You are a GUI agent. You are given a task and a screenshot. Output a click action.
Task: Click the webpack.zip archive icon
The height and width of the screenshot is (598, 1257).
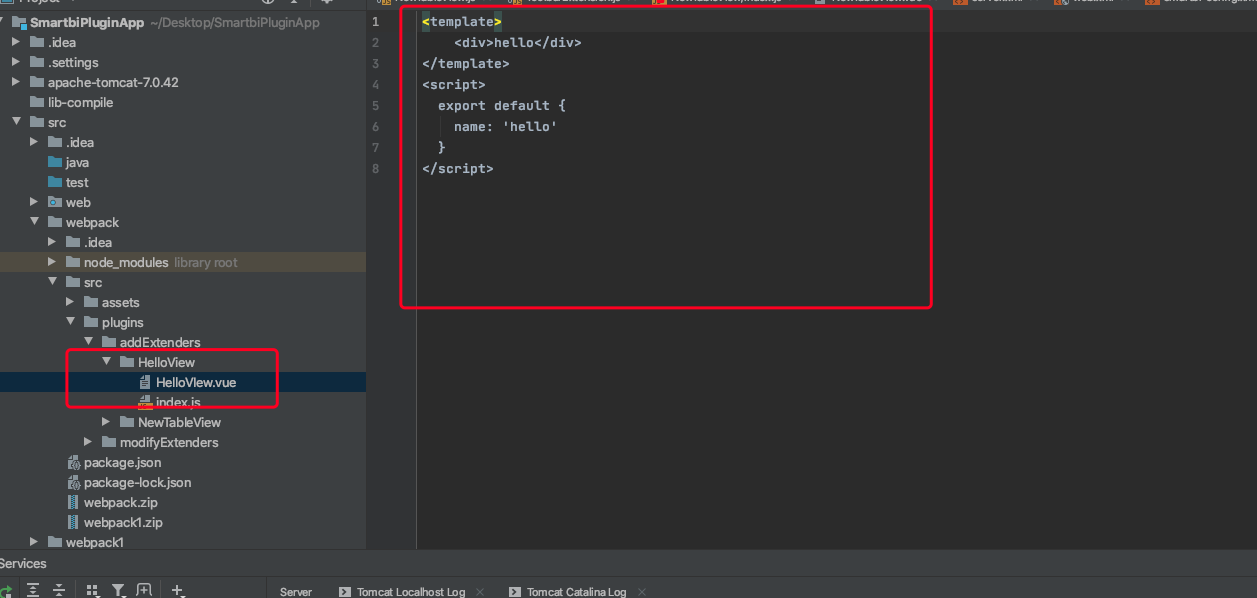tap(73, 502)
